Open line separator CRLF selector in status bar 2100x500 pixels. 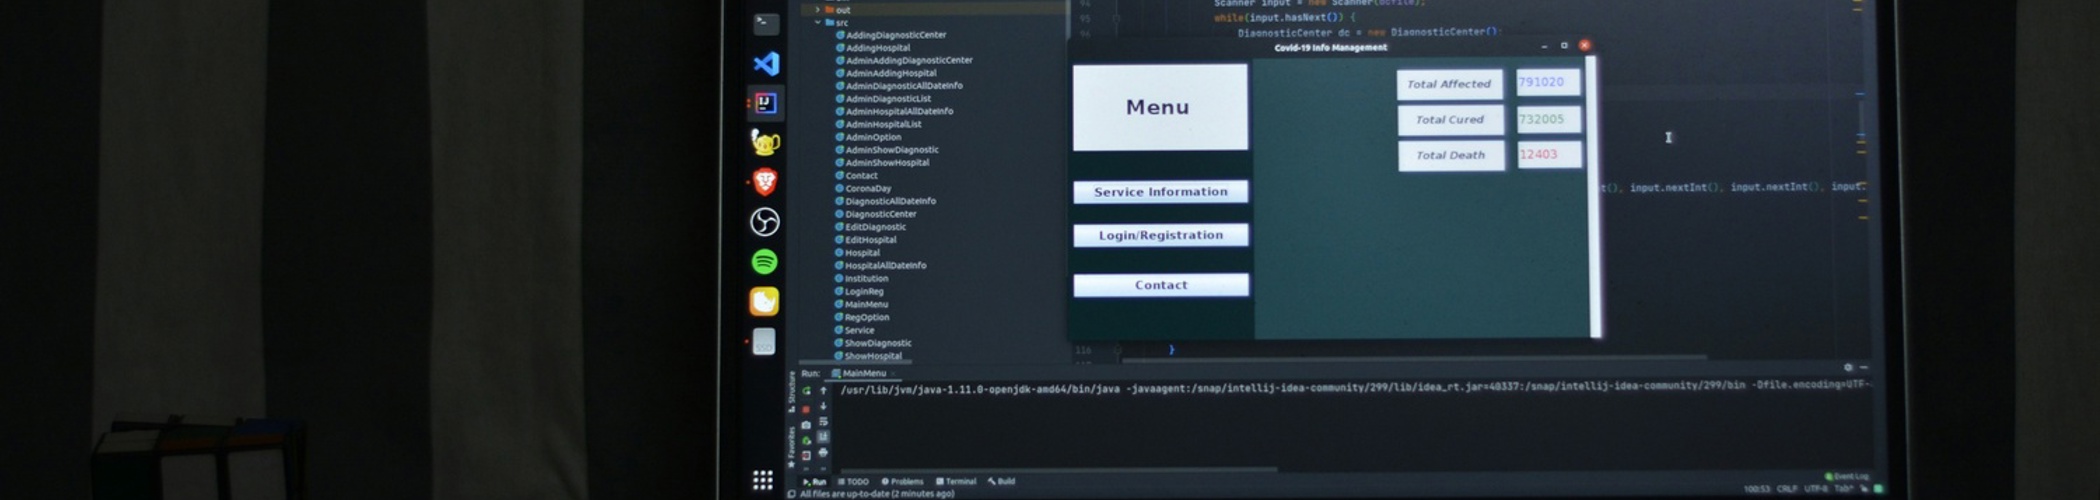1786,489
